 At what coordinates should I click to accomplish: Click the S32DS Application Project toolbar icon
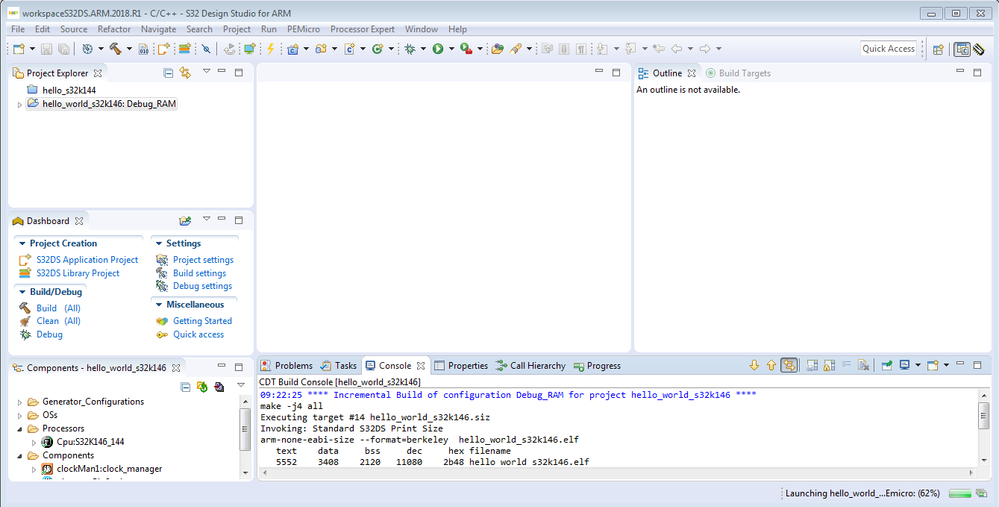pos(163,48)
